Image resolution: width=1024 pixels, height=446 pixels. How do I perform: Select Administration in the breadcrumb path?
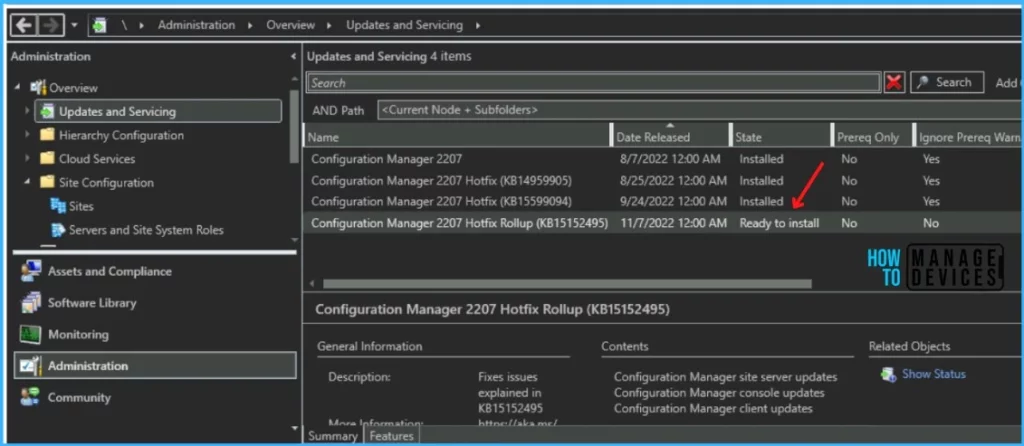(196, 25)
